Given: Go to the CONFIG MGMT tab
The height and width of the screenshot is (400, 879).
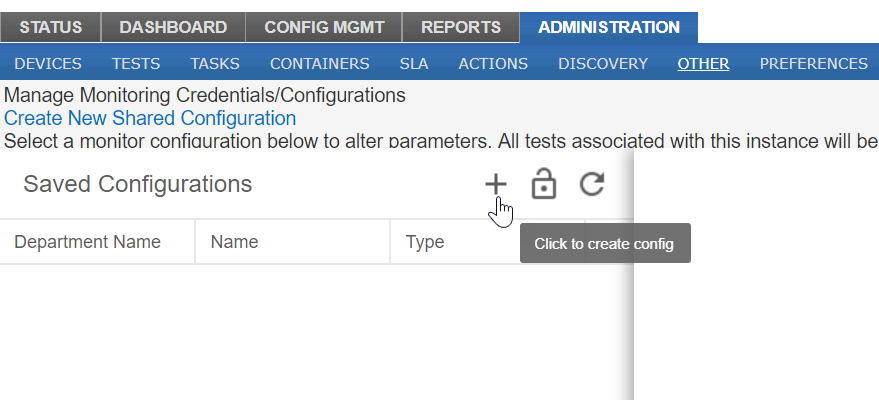Looking at the screenshot, I should (x=324, y=27).
